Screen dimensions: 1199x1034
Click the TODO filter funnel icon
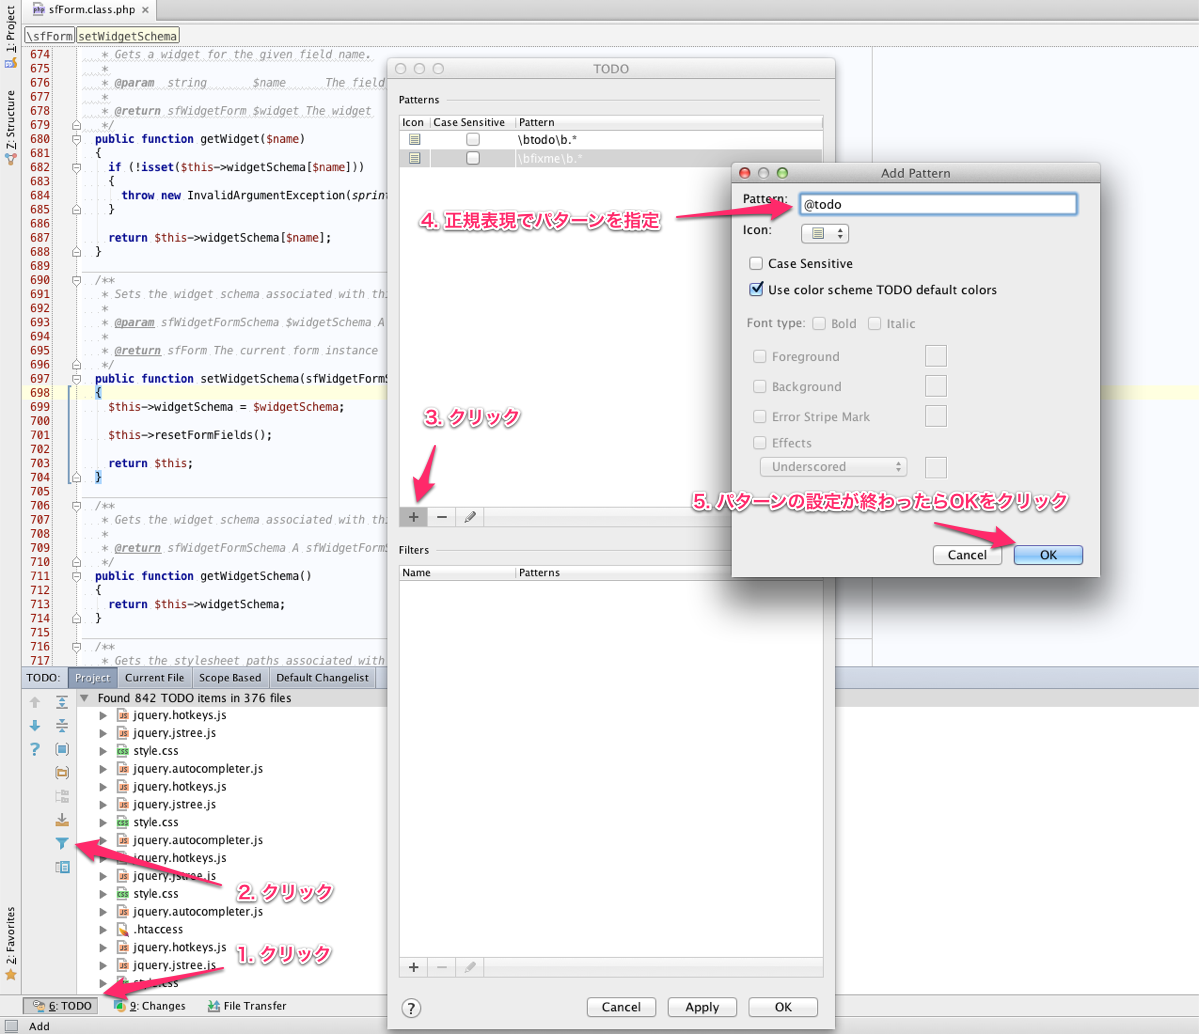pos(62,843)
